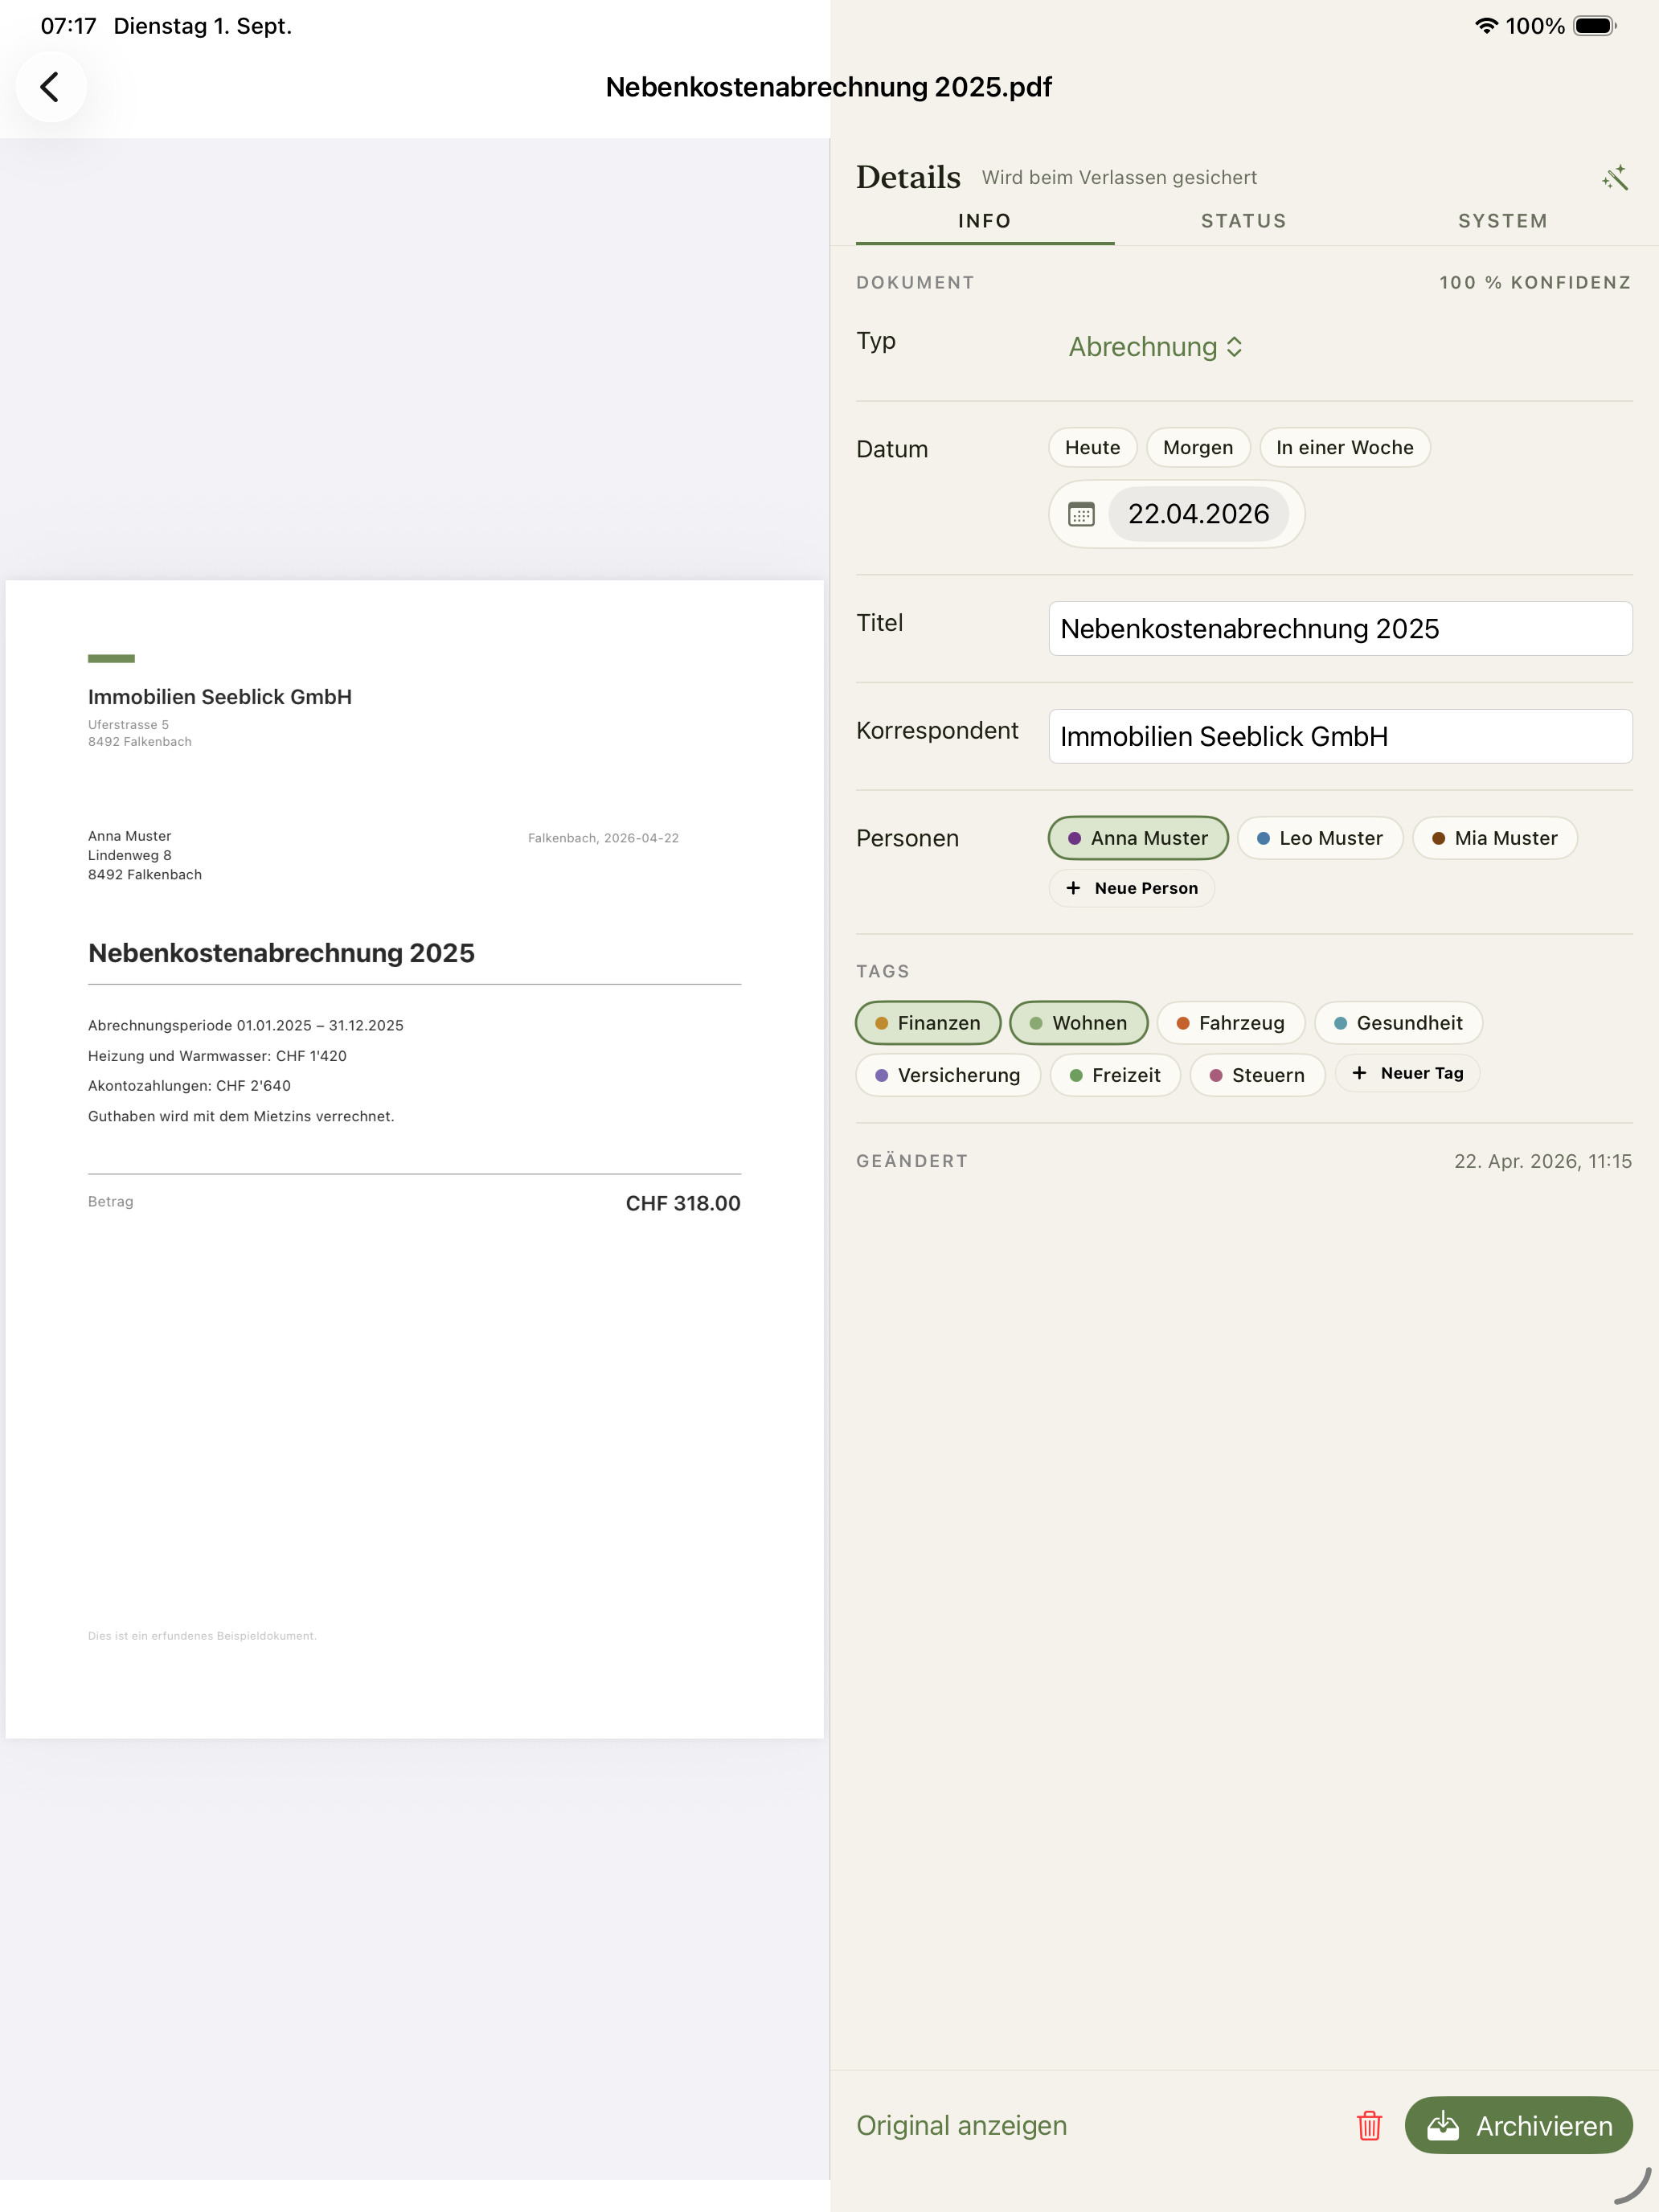This screenshot has width=1659, height=2212.
Task: Toggle the Finanzen tag
Action: pos(928,1023)
